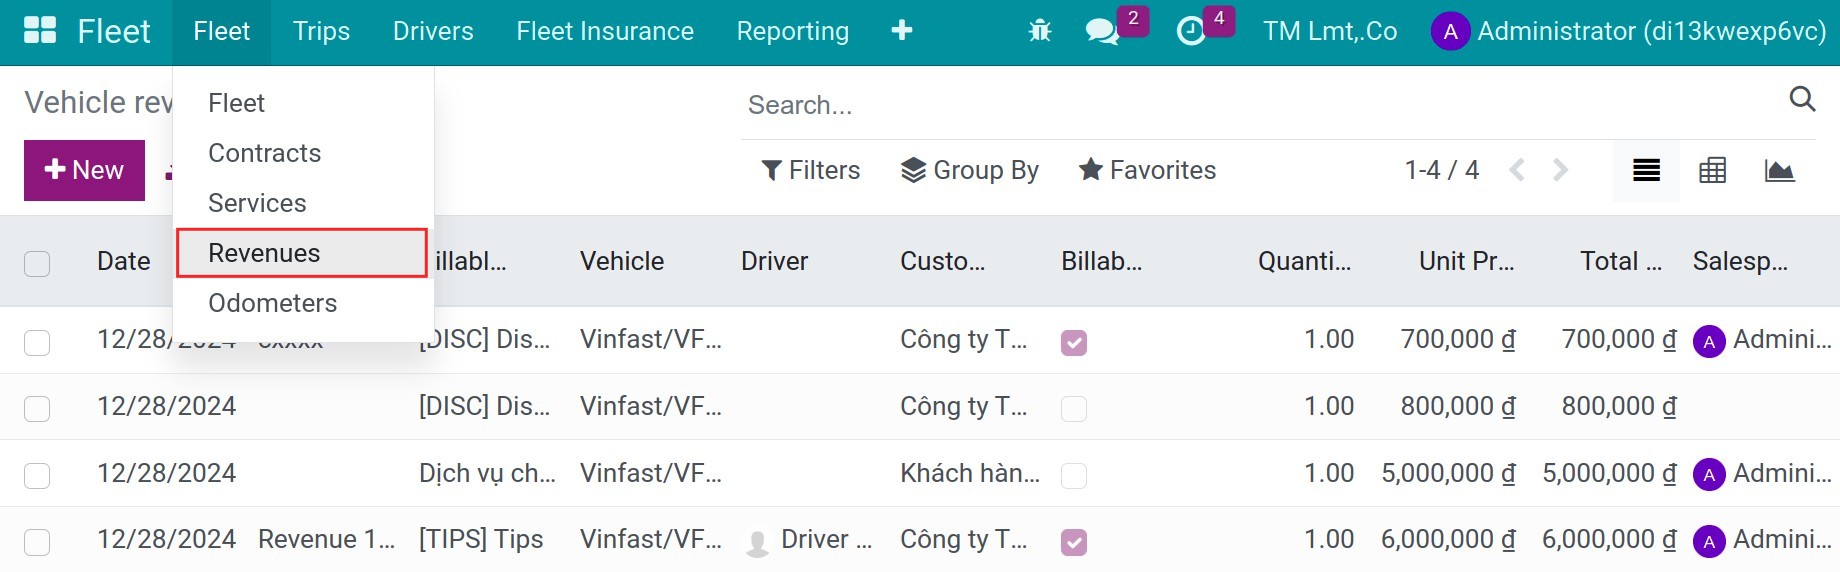The width and height of the screenshot is (1840, 572).
Task: Toggle the select-all checkbox in header
Action: click(37, 264)
